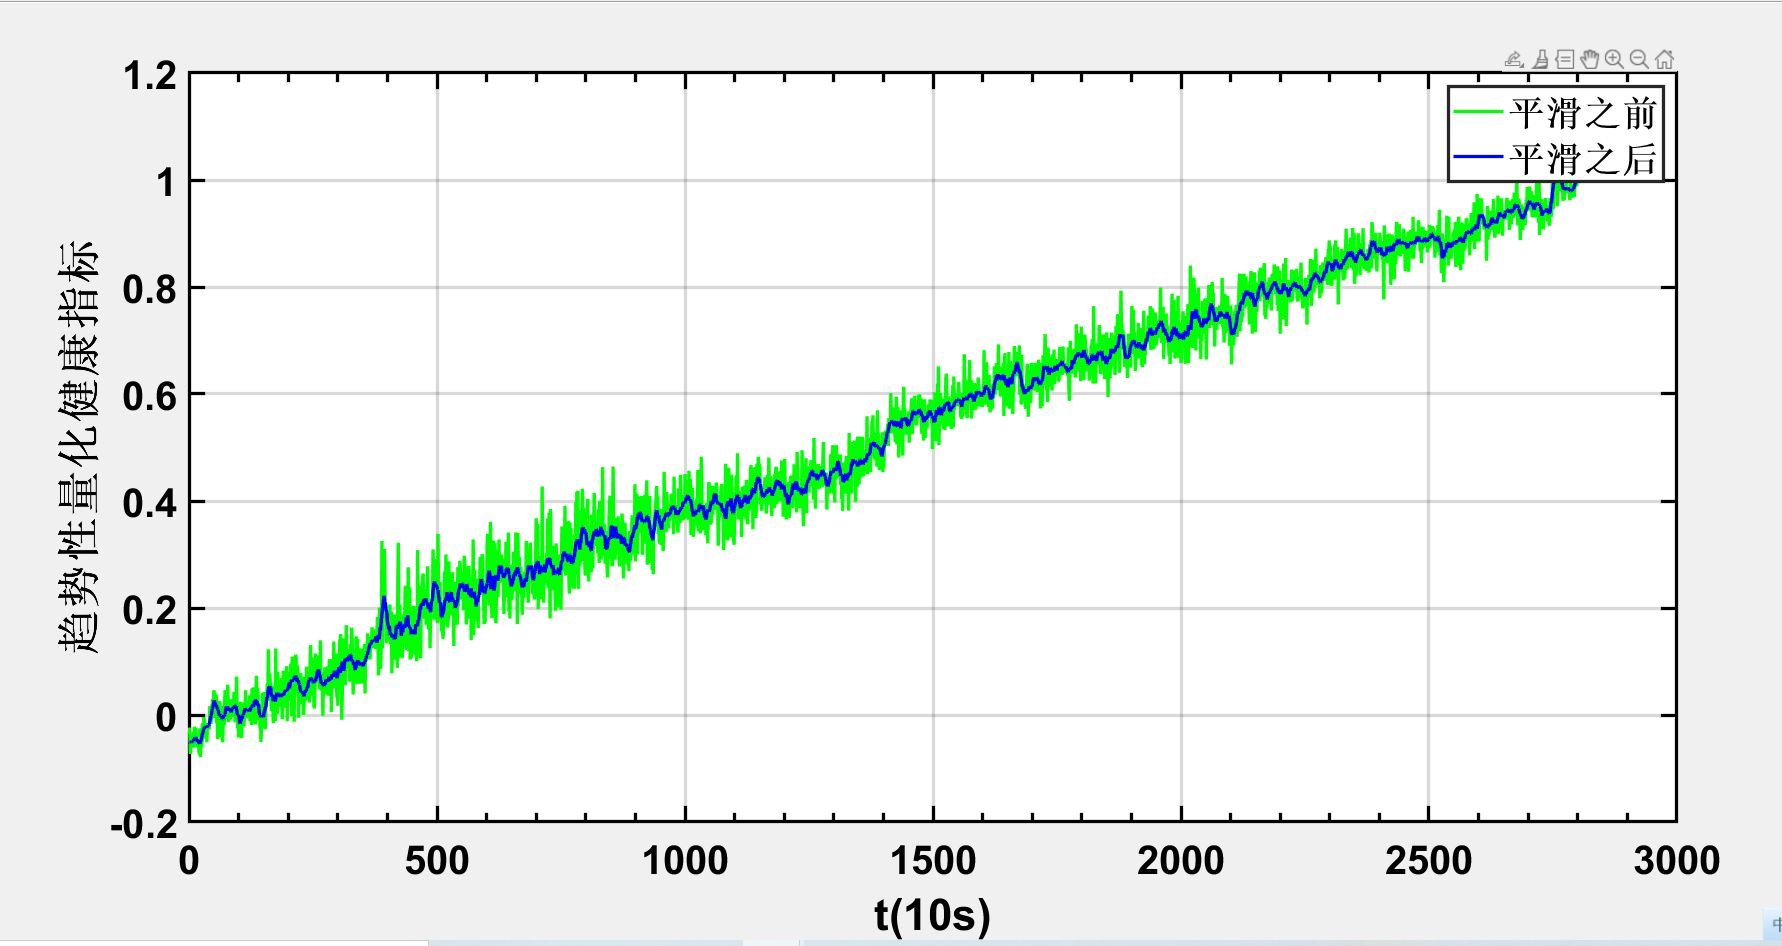Choose the zoom in magnifier
The height and width of the screenshot is (946, 1782).
tap(1614, 60)
